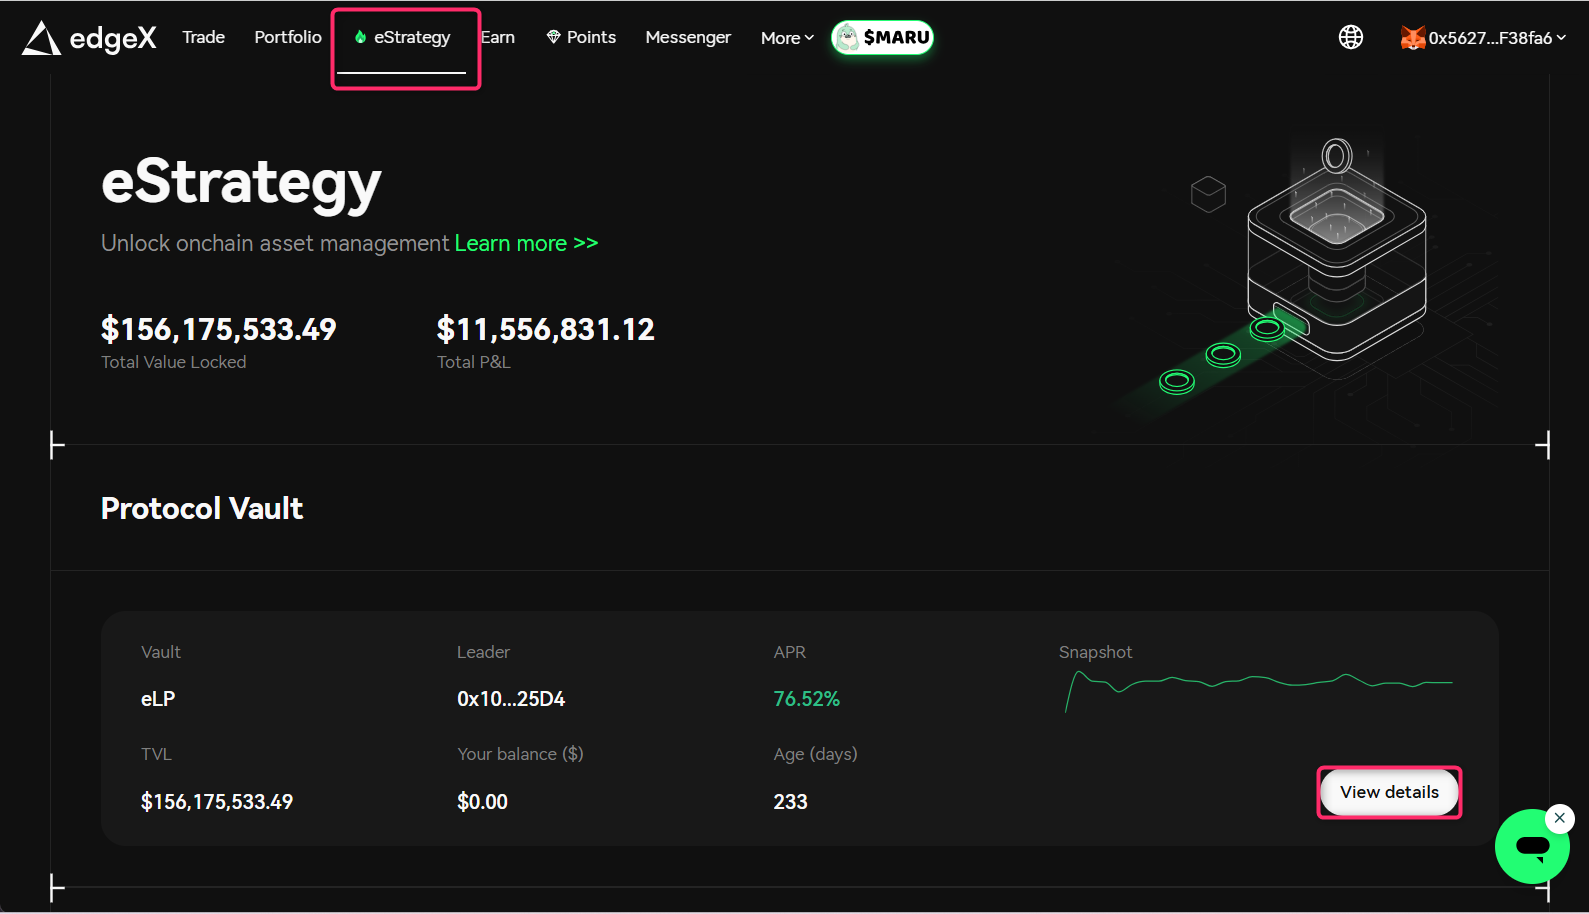Expand the More dropdown menu
Screen dimensions: 1589x914
pos(780,38)
